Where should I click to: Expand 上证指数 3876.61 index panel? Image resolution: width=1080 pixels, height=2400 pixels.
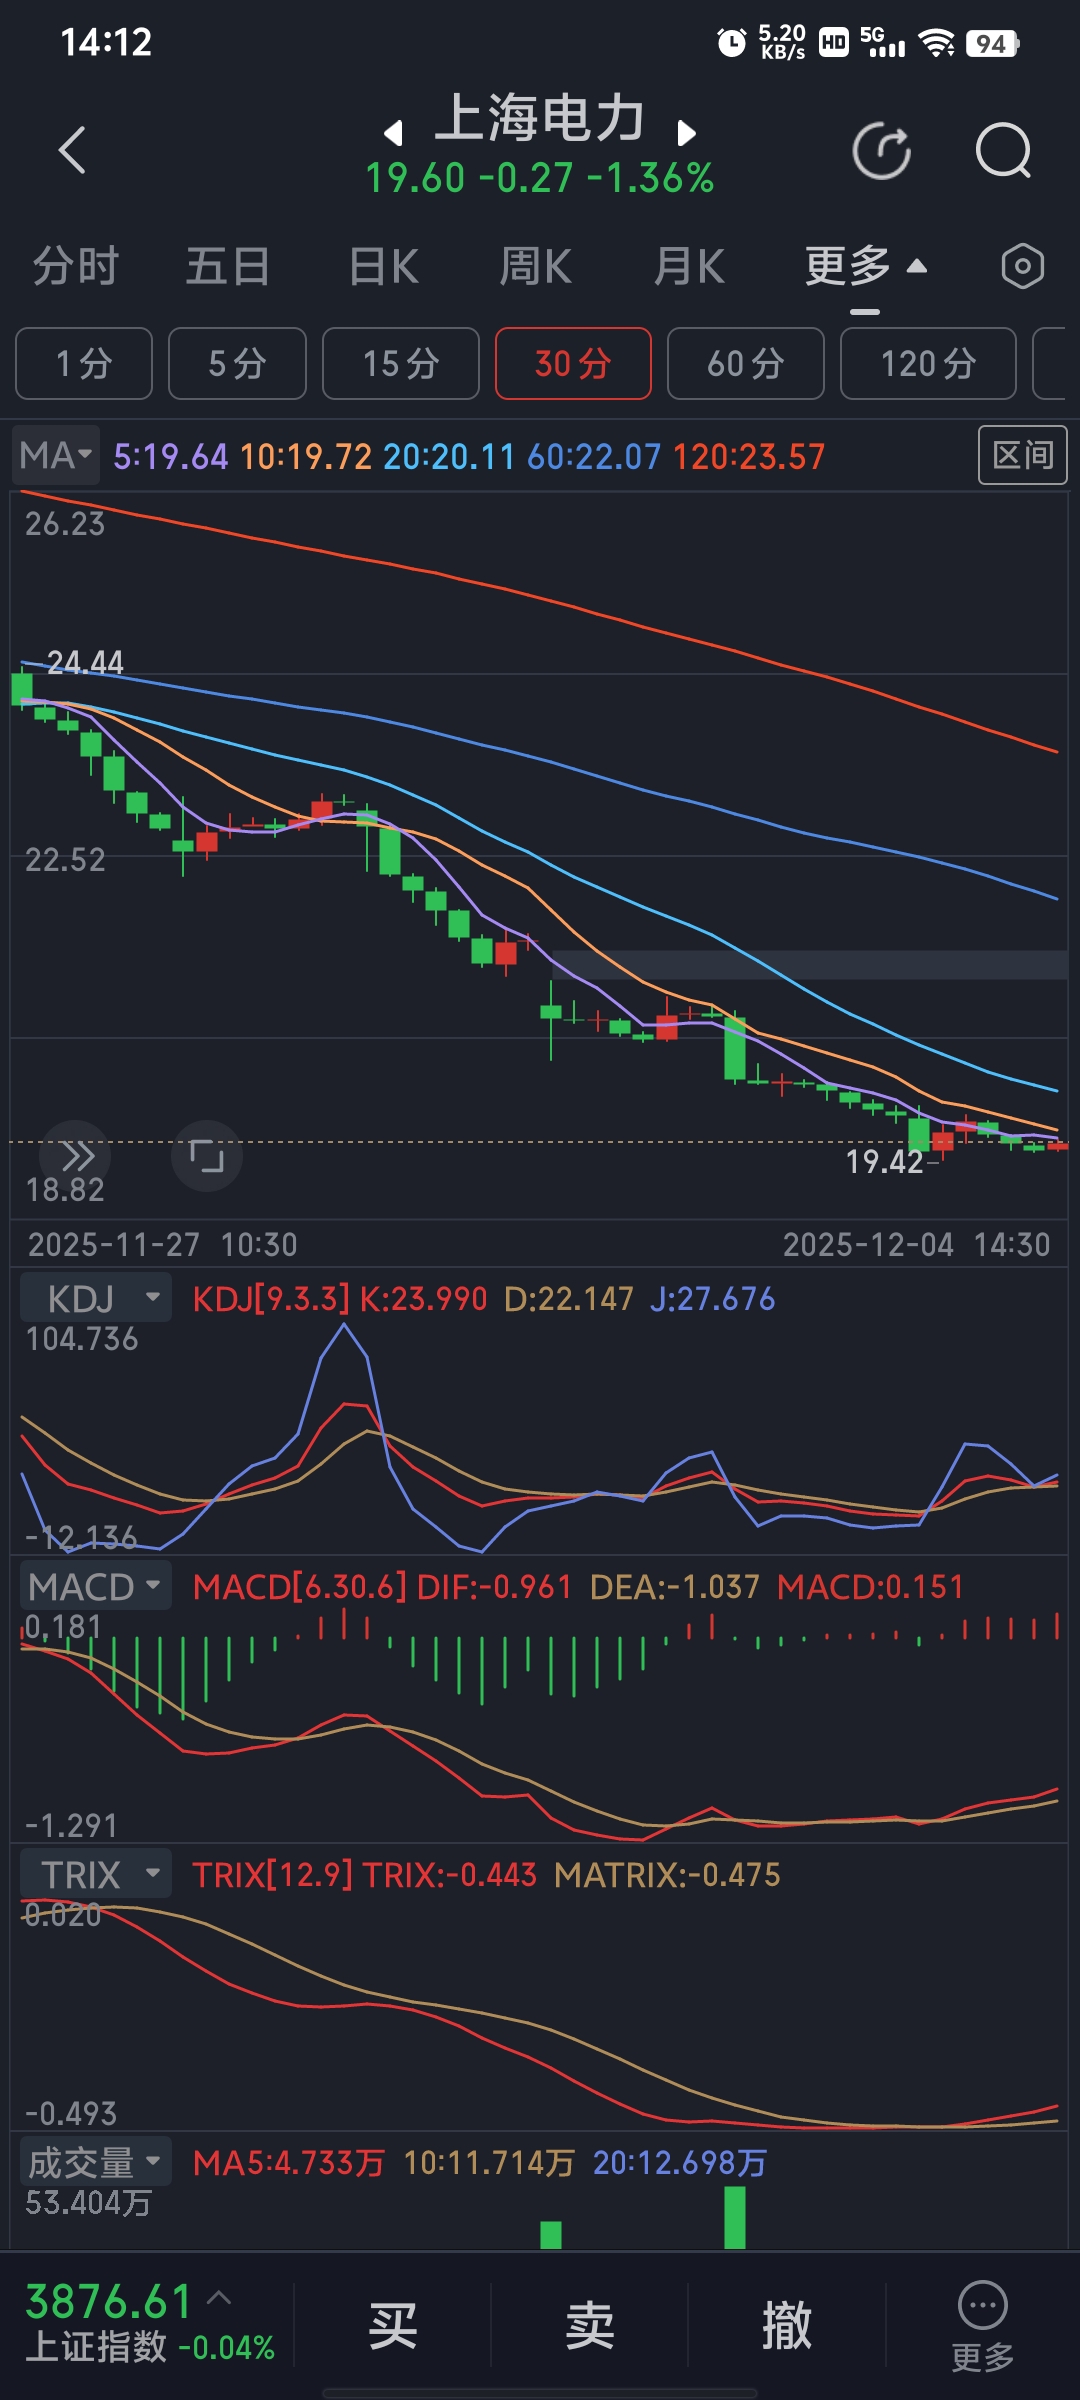pyautogui.click(x=150, y=2322)
